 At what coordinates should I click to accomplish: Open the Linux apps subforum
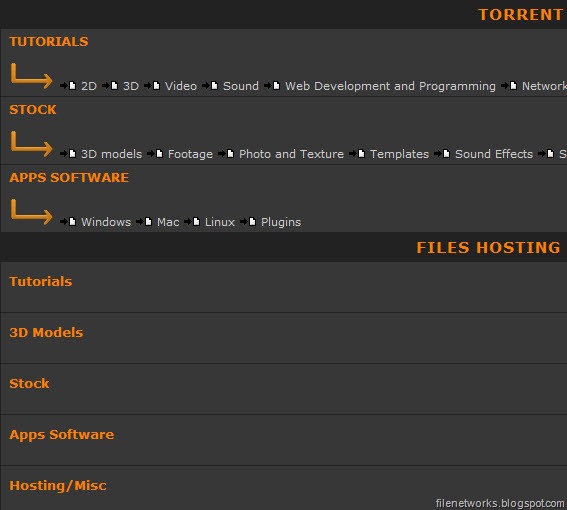pos(220,222)
